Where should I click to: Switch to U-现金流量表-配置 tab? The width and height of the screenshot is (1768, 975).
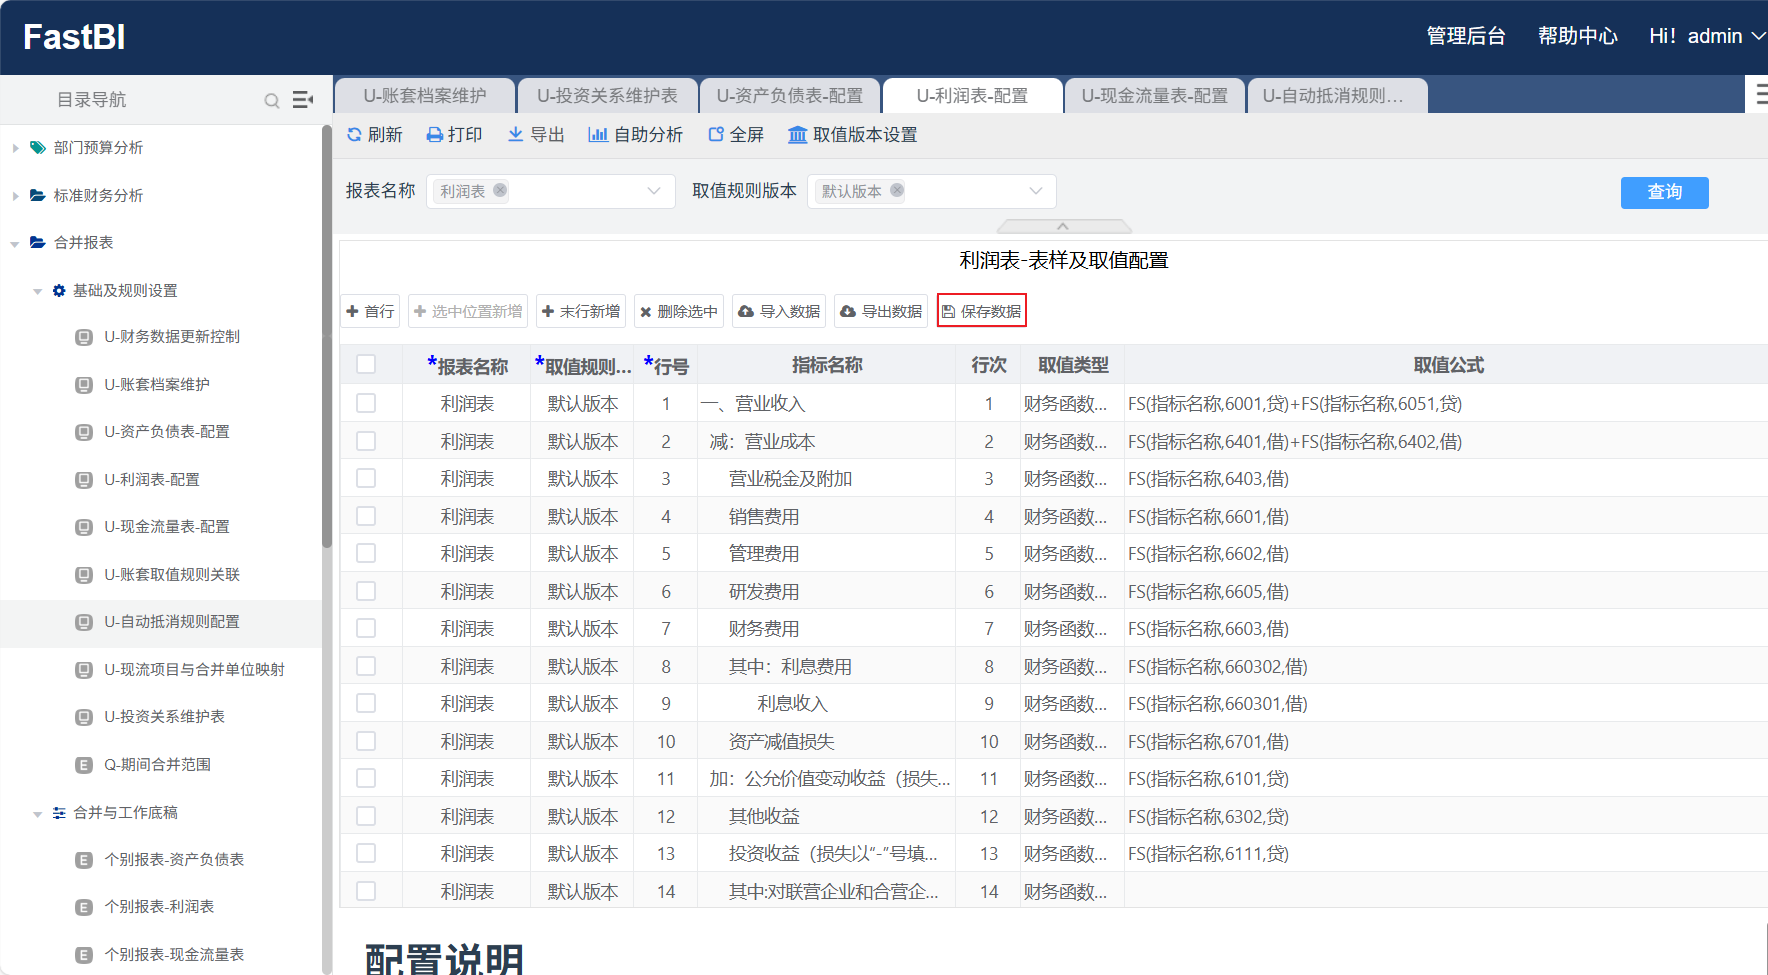pyautogui.click(x=1154, y=96)
